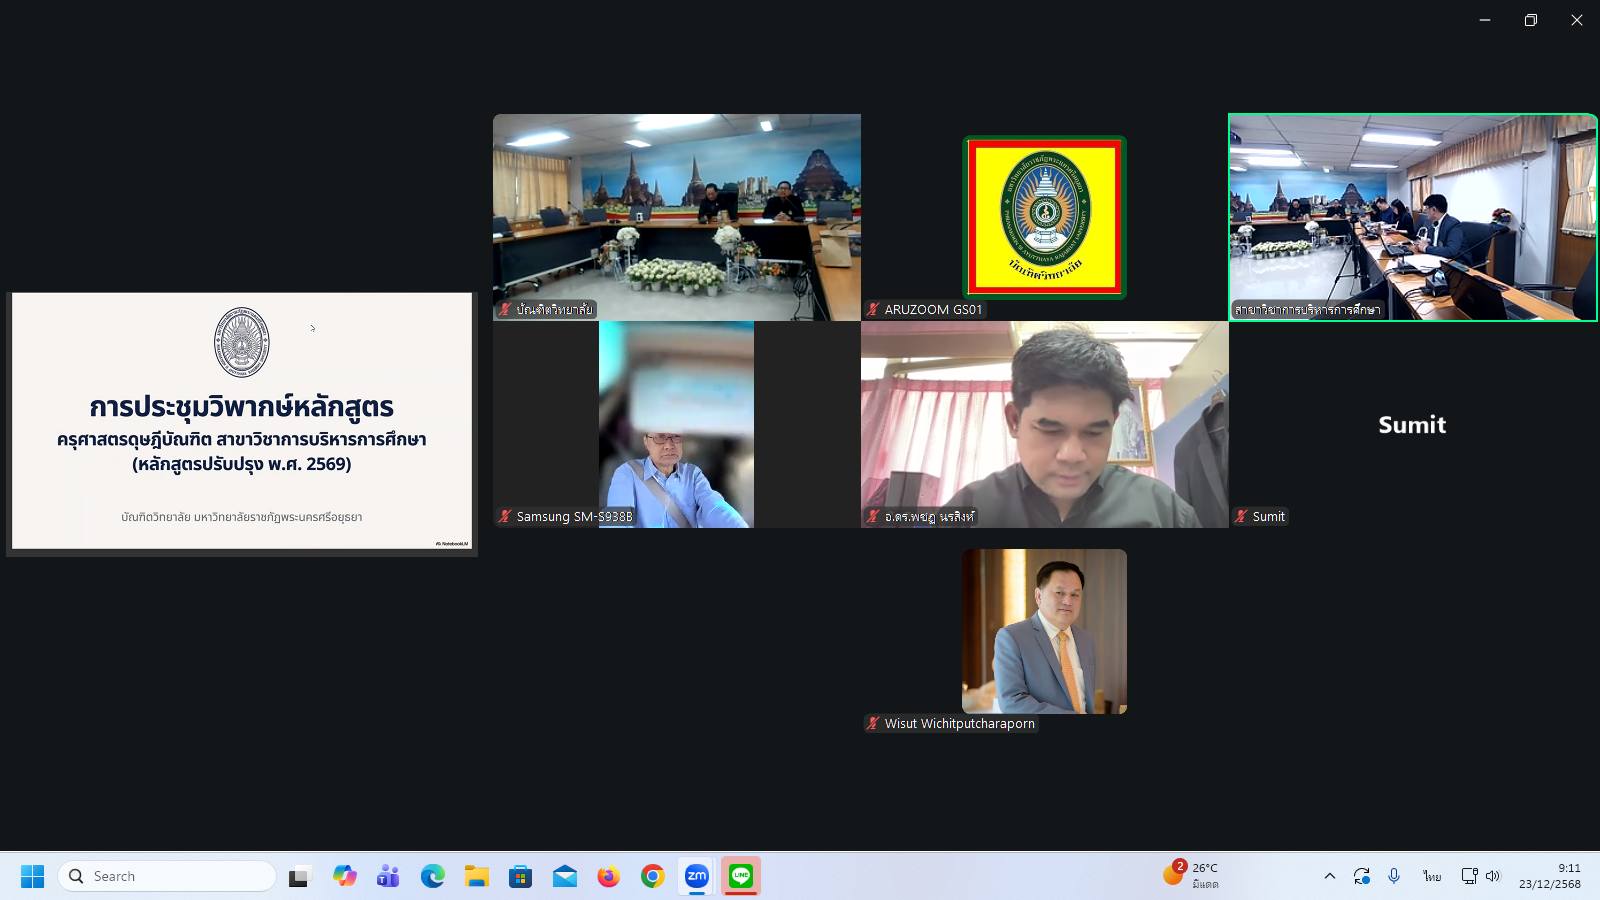Open Microsoft Teams from the taskbar
This screenshot has height=900, width=1600.
(388, 876)
